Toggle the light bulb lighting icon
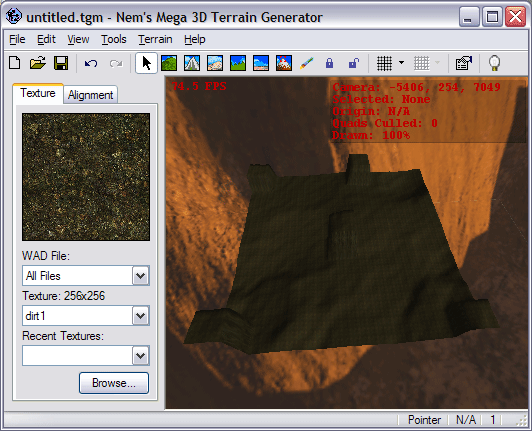Viewport: 532px width, 431px height. pyautogui.click(x=494, y=63)
